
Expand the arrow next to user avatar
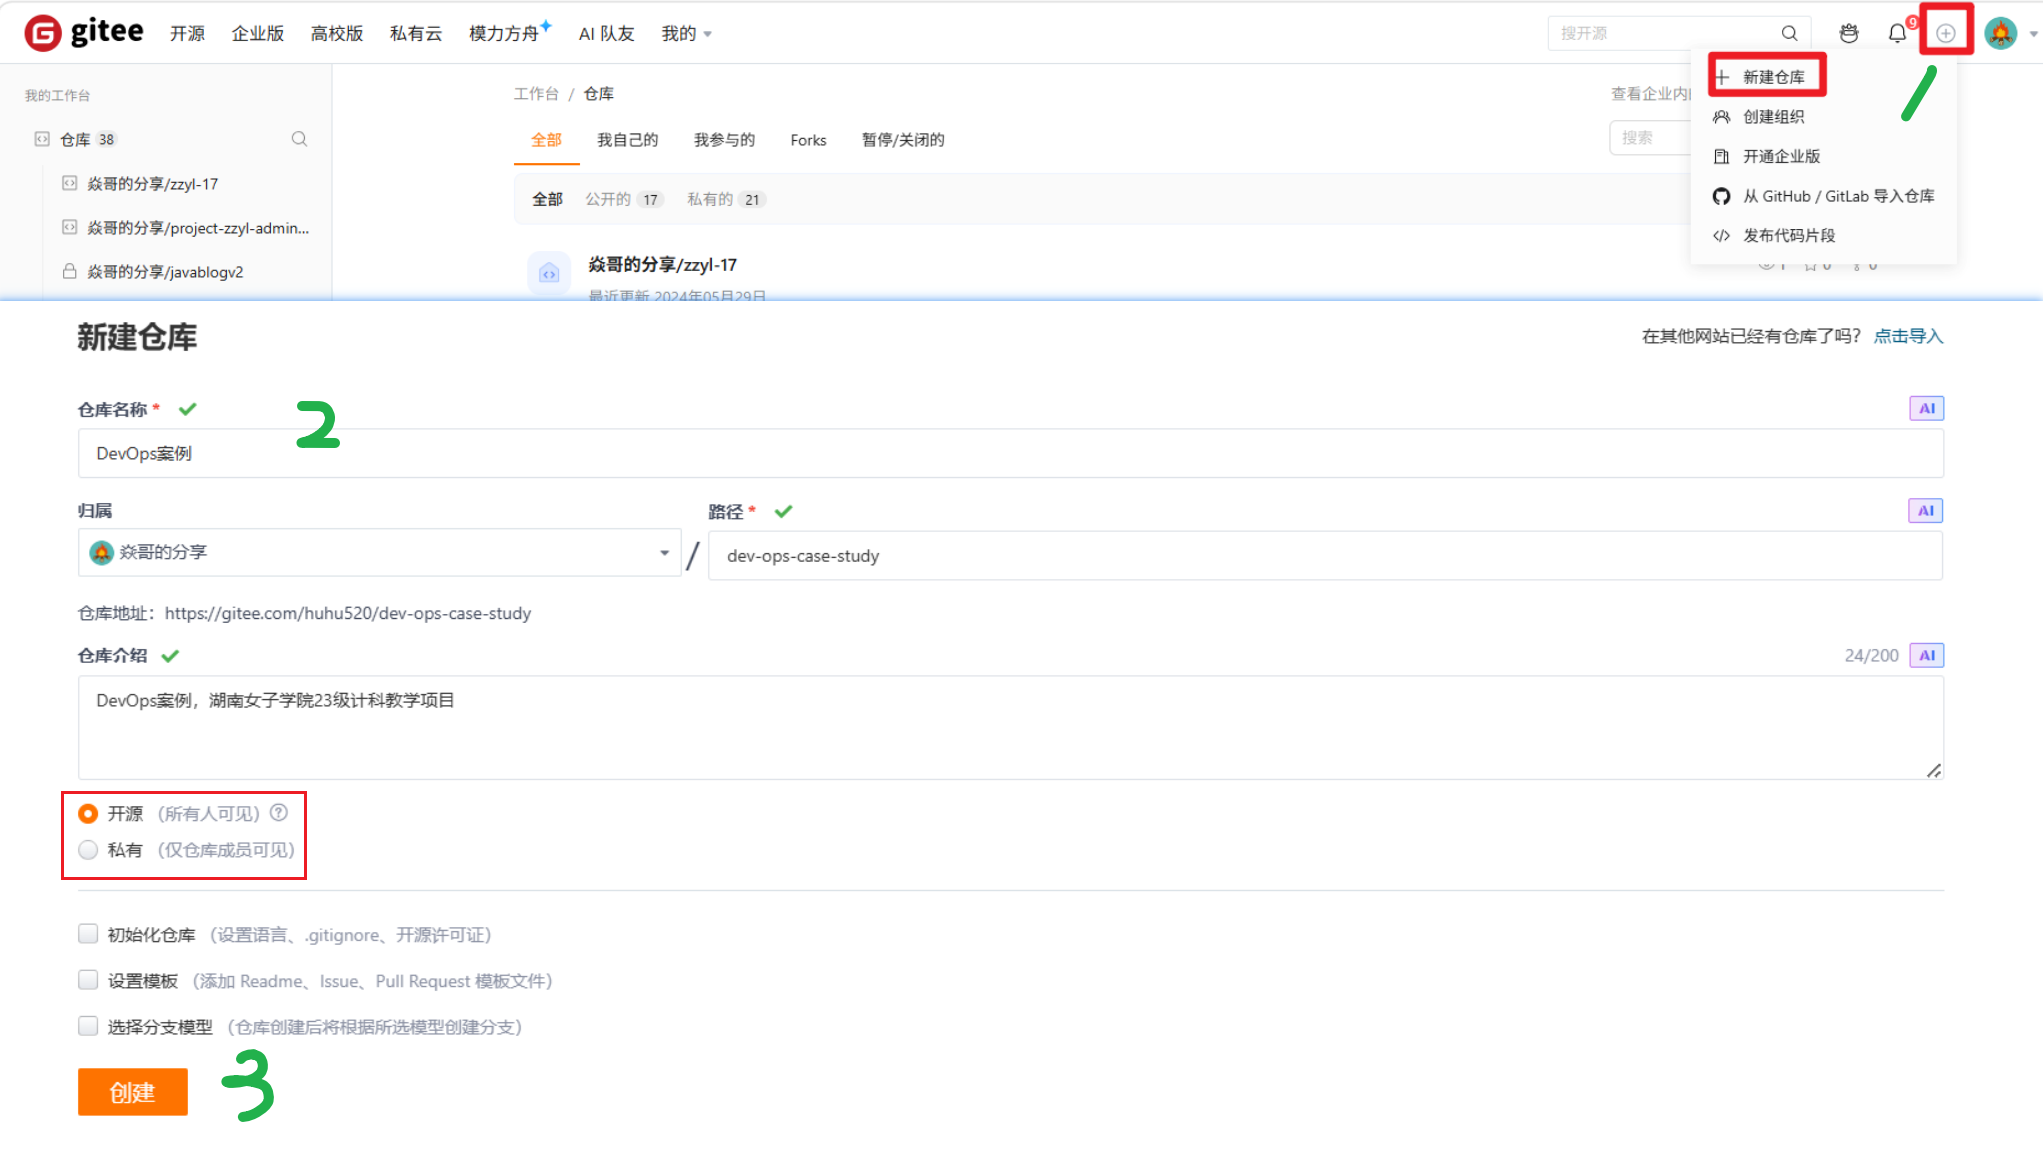pos(2033,34)
